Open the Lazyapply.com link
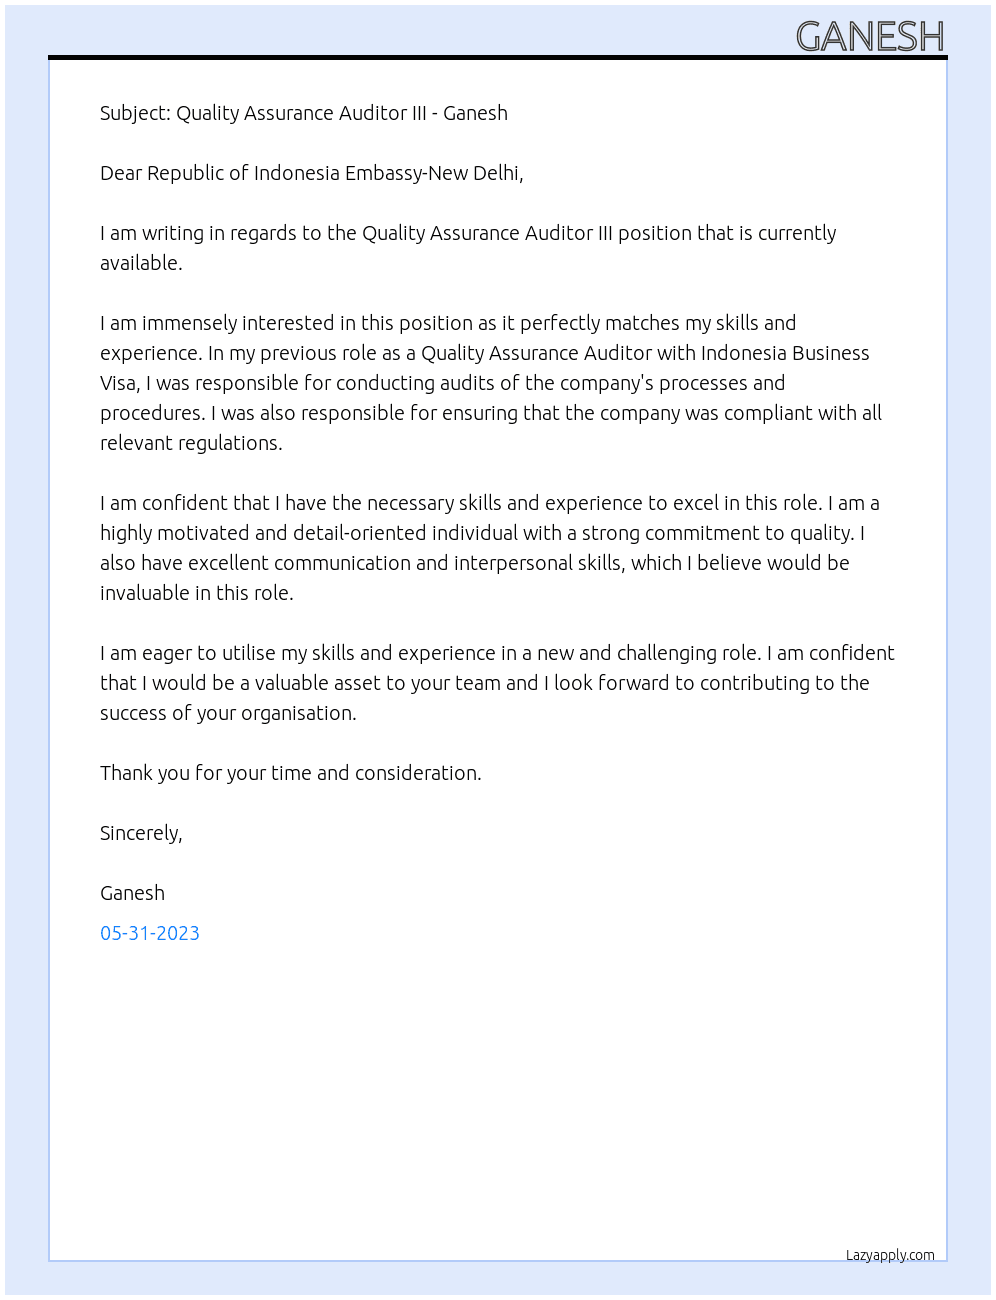The image size is (996, 1300). tap(890, 1255)
